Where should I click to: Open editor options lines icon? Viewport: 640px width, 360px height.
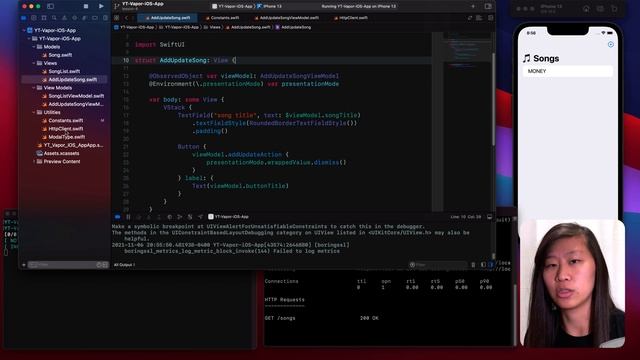[479, 18]
